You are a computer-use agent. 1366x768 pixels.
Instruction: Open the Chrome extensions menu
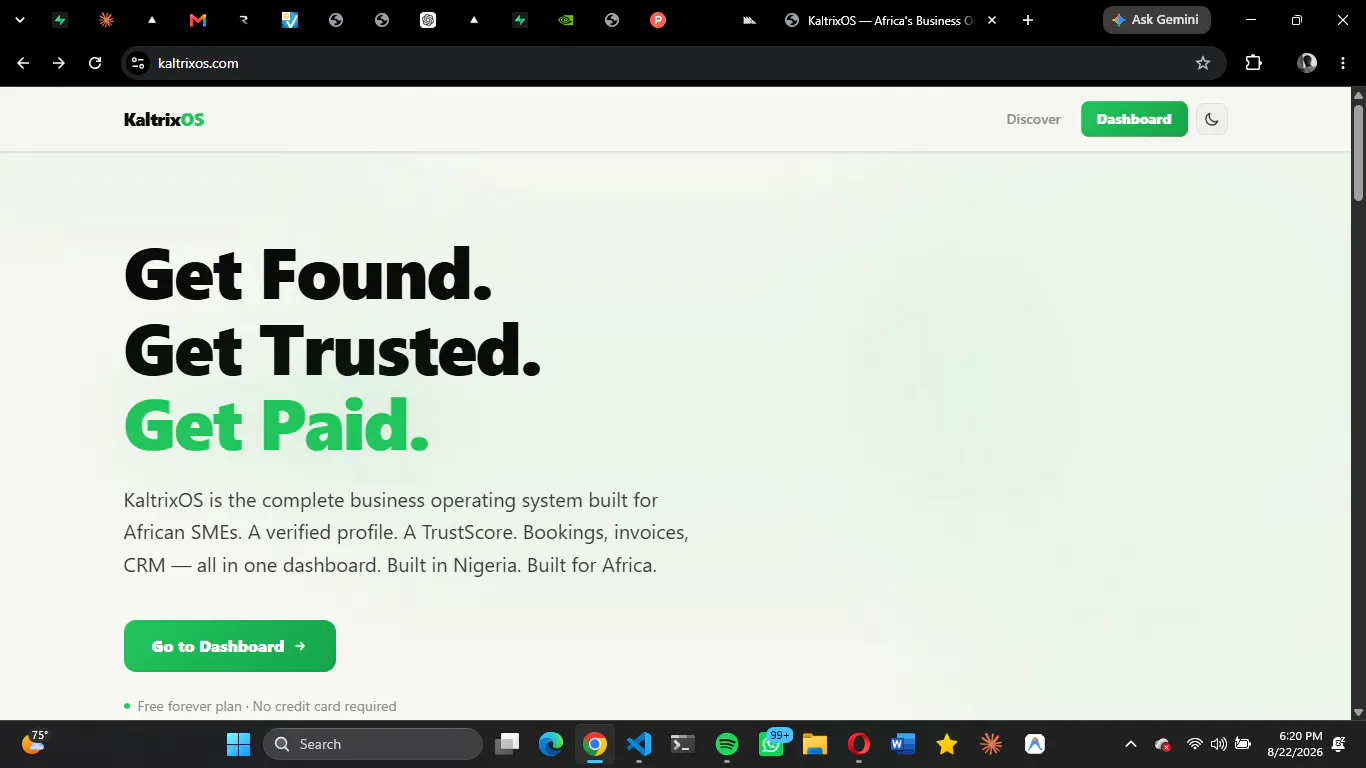1254,63
